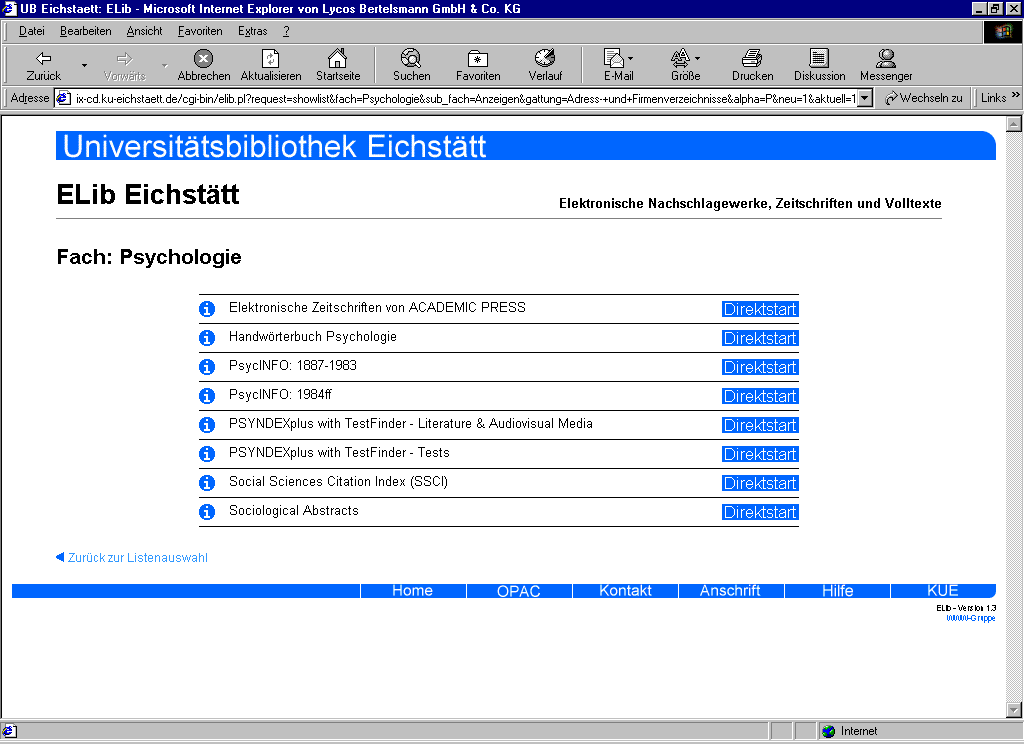Click the Internet zone status bar icon

click(x=829, y=731)
